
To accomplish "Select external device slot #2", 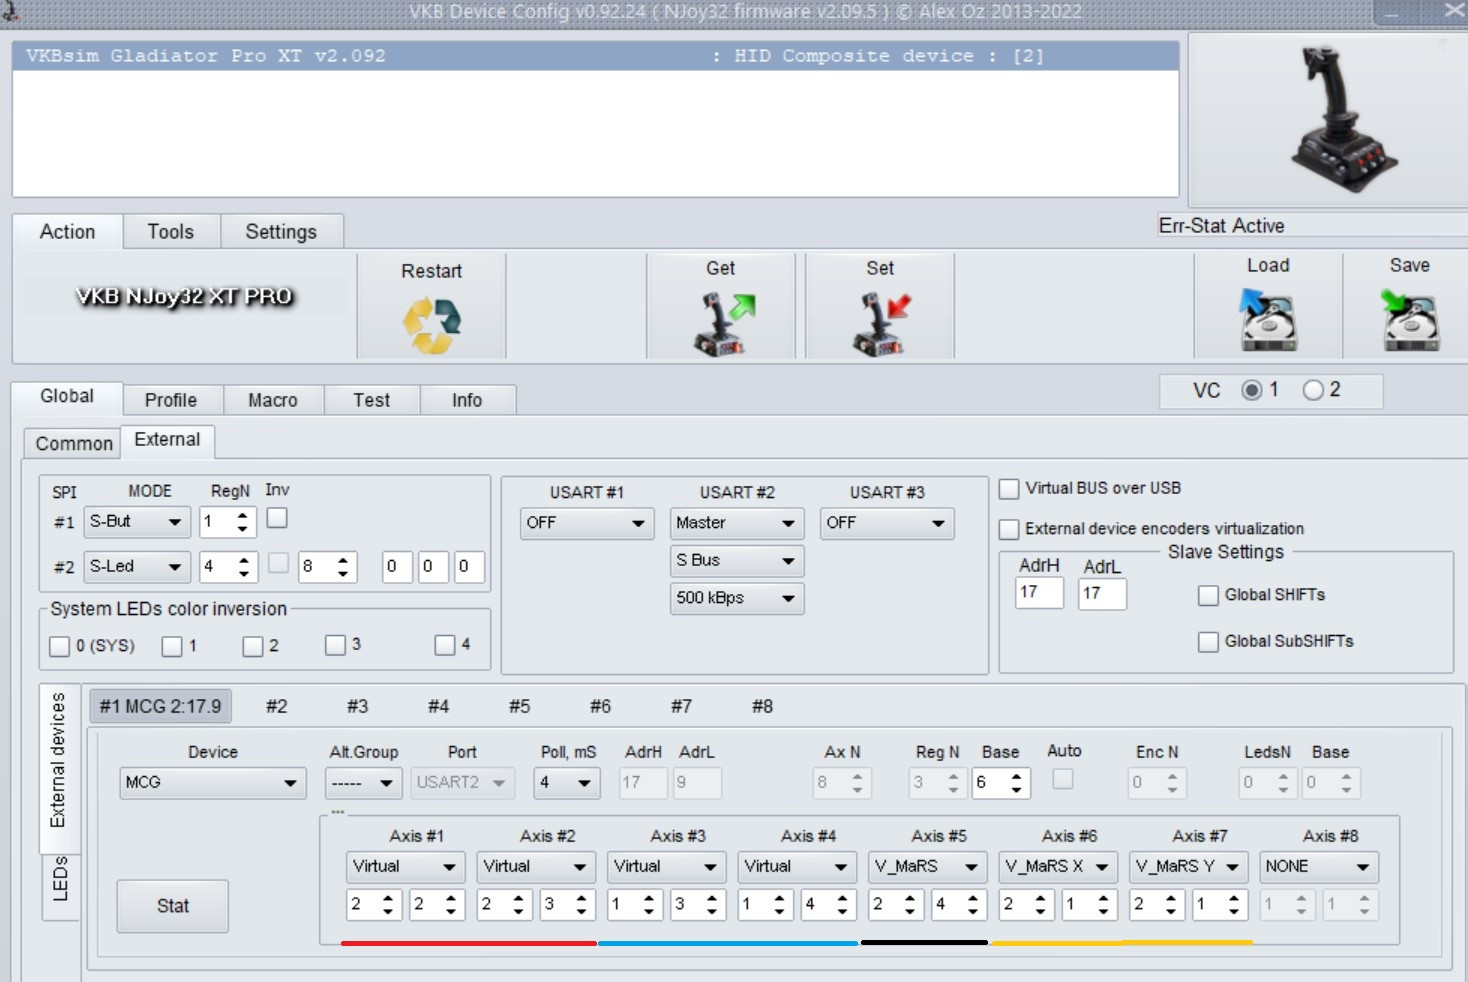I will pyautogui.click(x=277, y=707).
